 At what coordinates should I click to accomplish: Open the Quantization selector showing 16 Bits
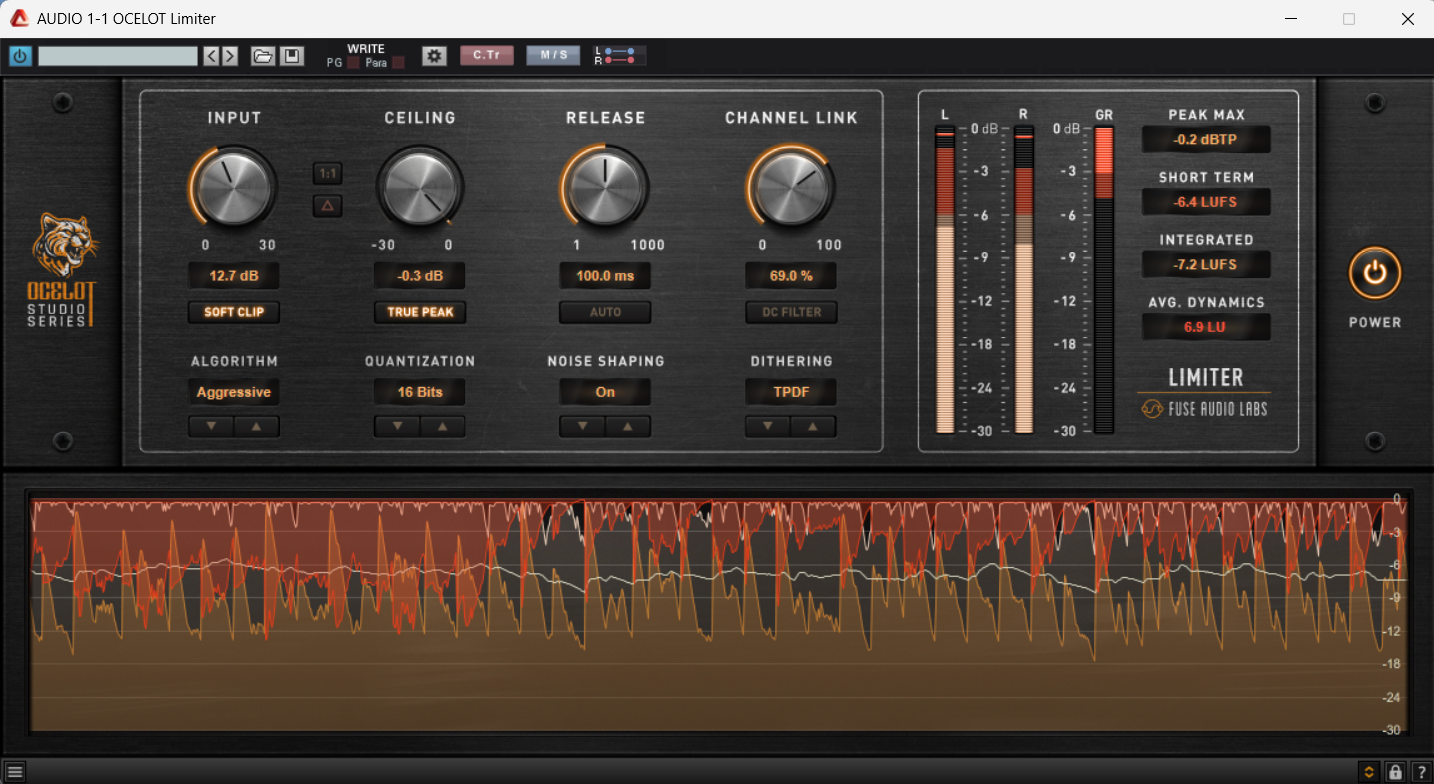(x=420, y=392)
